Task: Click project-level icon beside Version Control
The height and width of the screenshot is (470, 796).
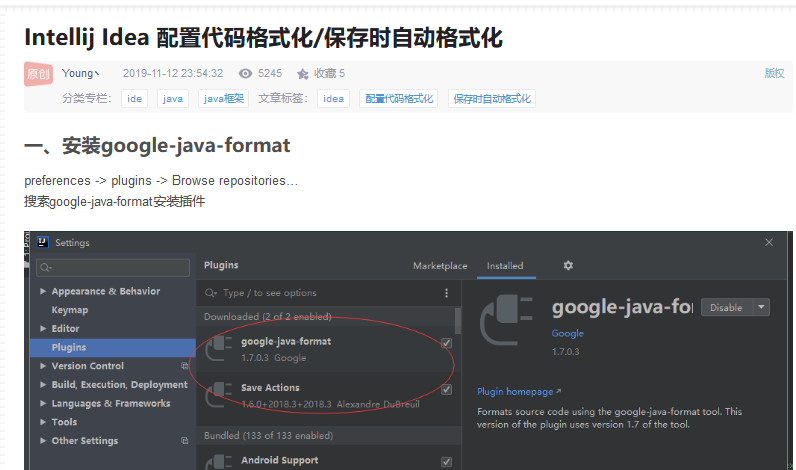Action: 185,366
